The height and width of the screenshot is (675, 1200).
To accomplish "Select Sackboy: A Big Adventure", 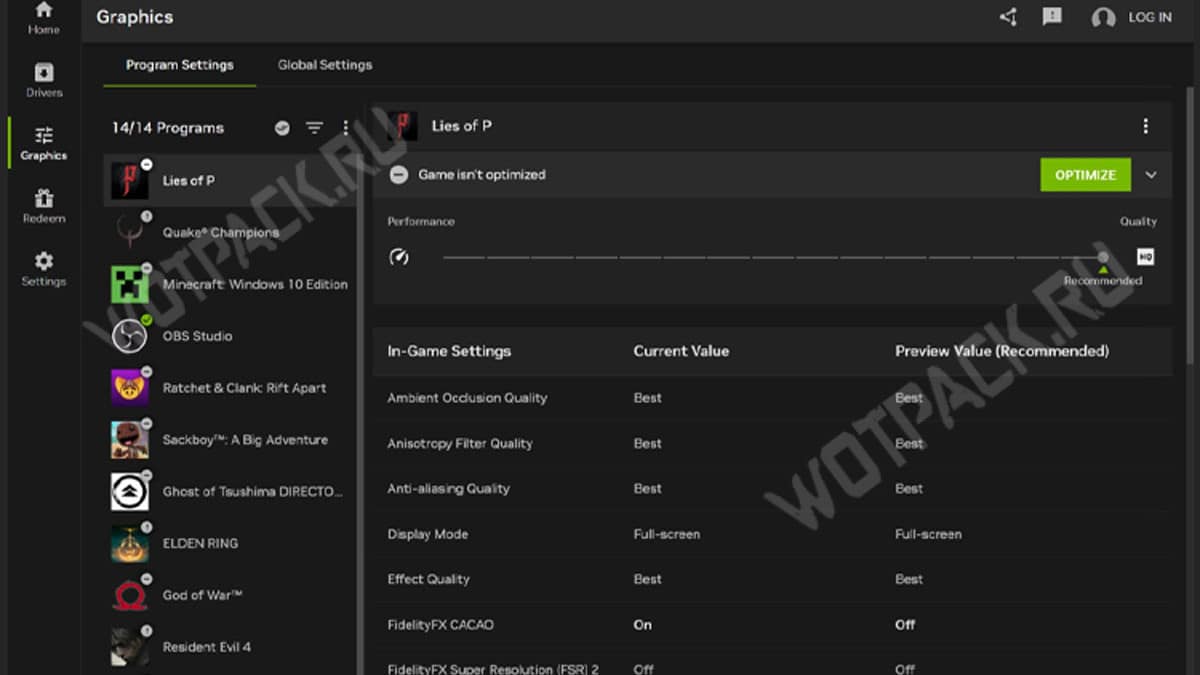I will (x=230, y=440).
